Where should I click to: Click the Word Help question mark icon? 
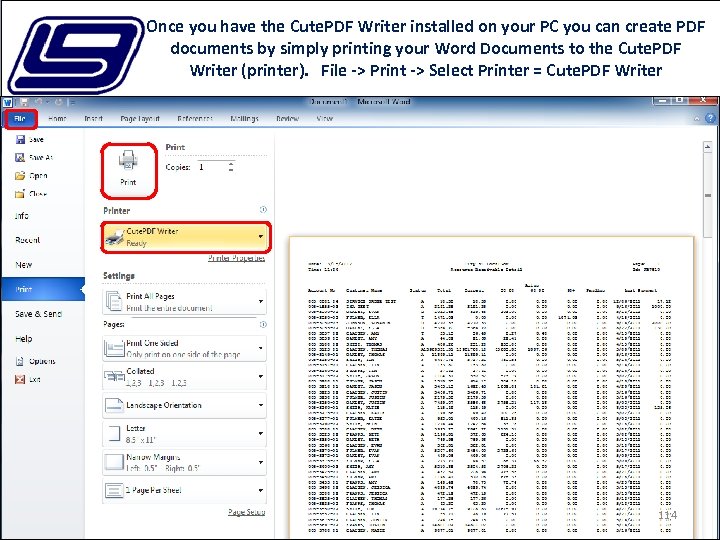(710, 118)
